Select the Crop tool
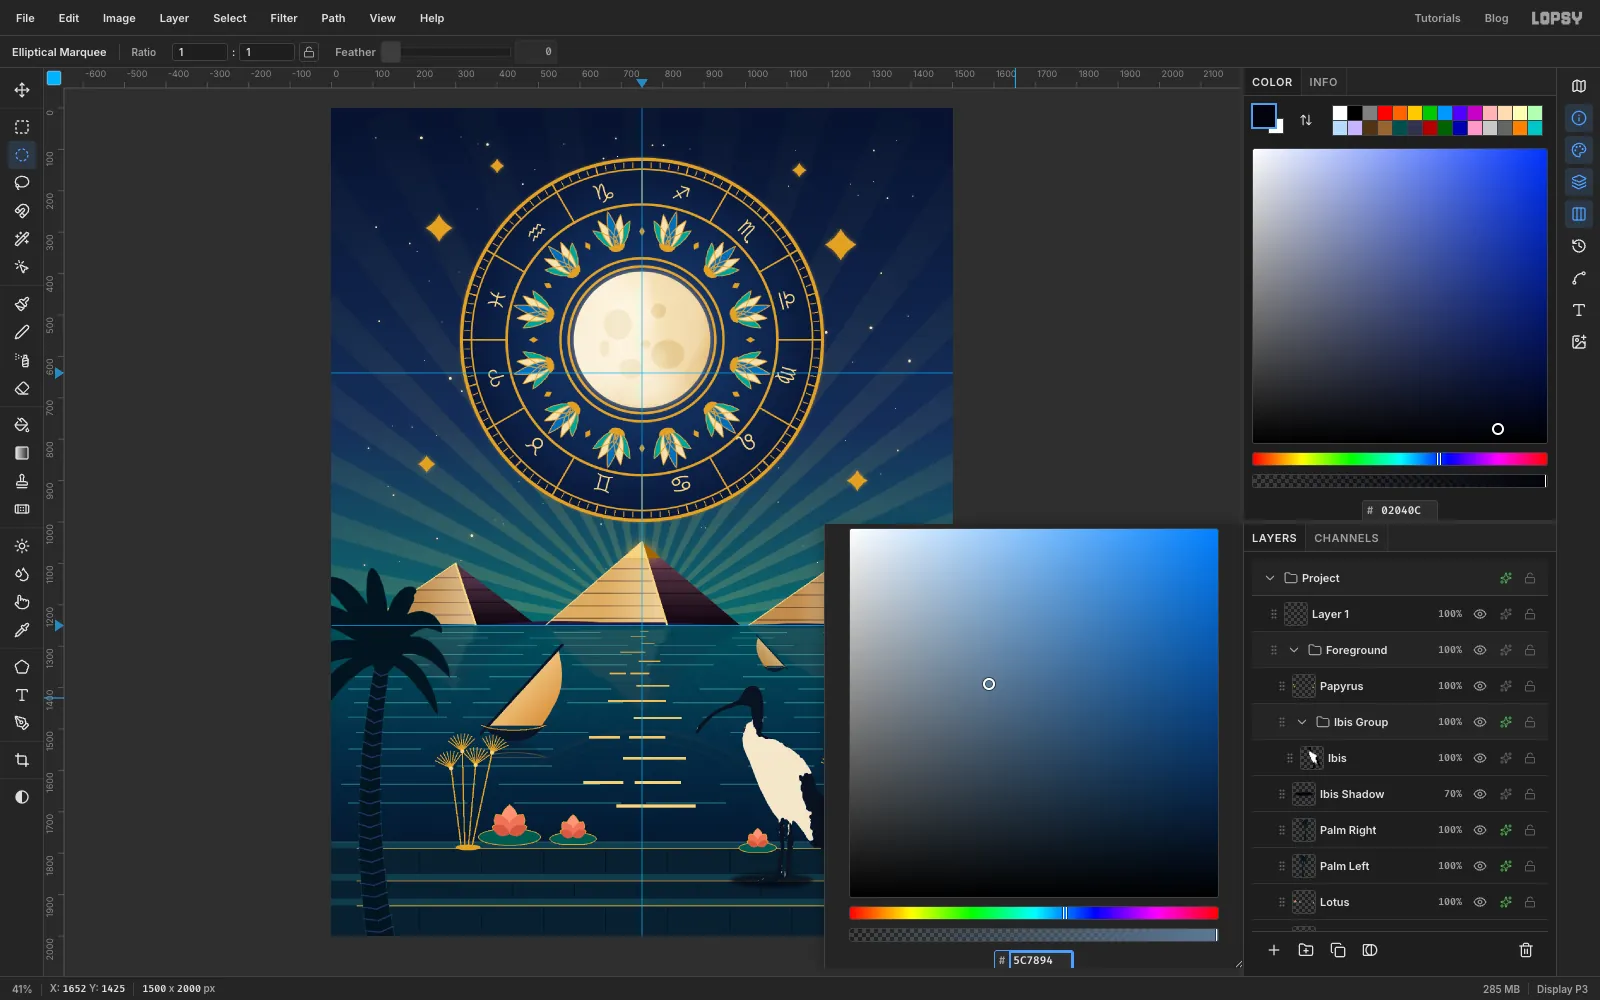The image size is (1600, 1000). [x=22, y=760]
